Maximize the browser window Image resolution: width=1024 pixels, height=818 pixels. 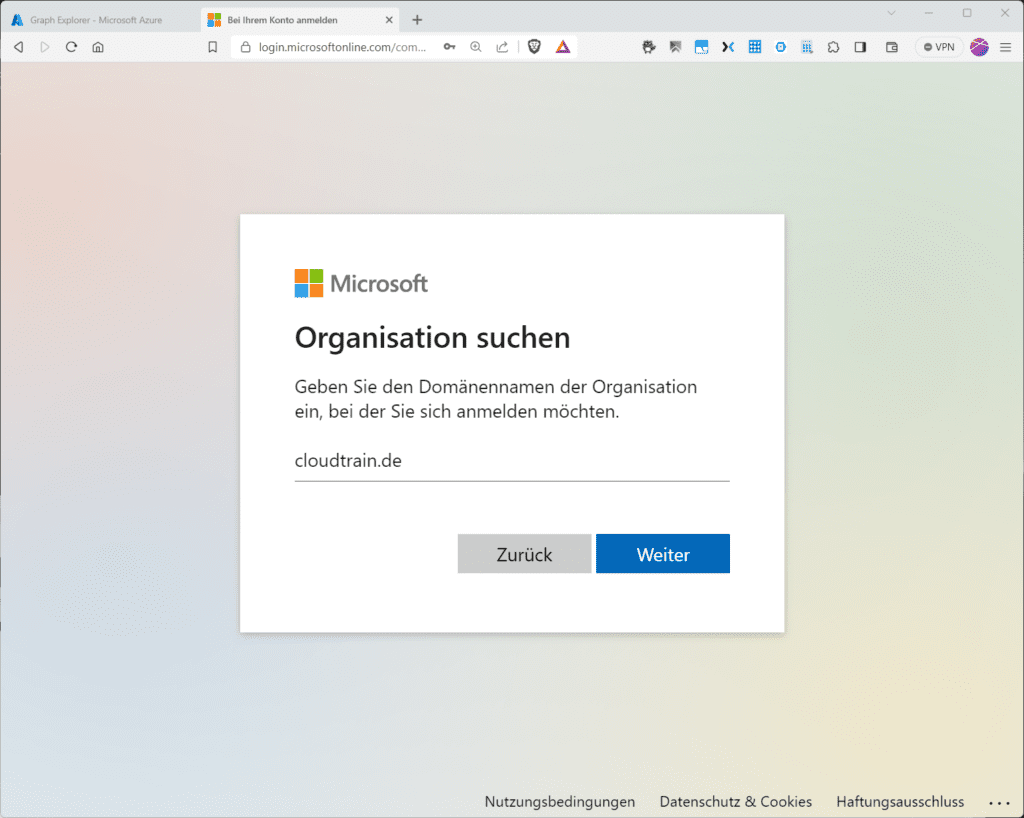pyautogui.click(x=967, y=13)
